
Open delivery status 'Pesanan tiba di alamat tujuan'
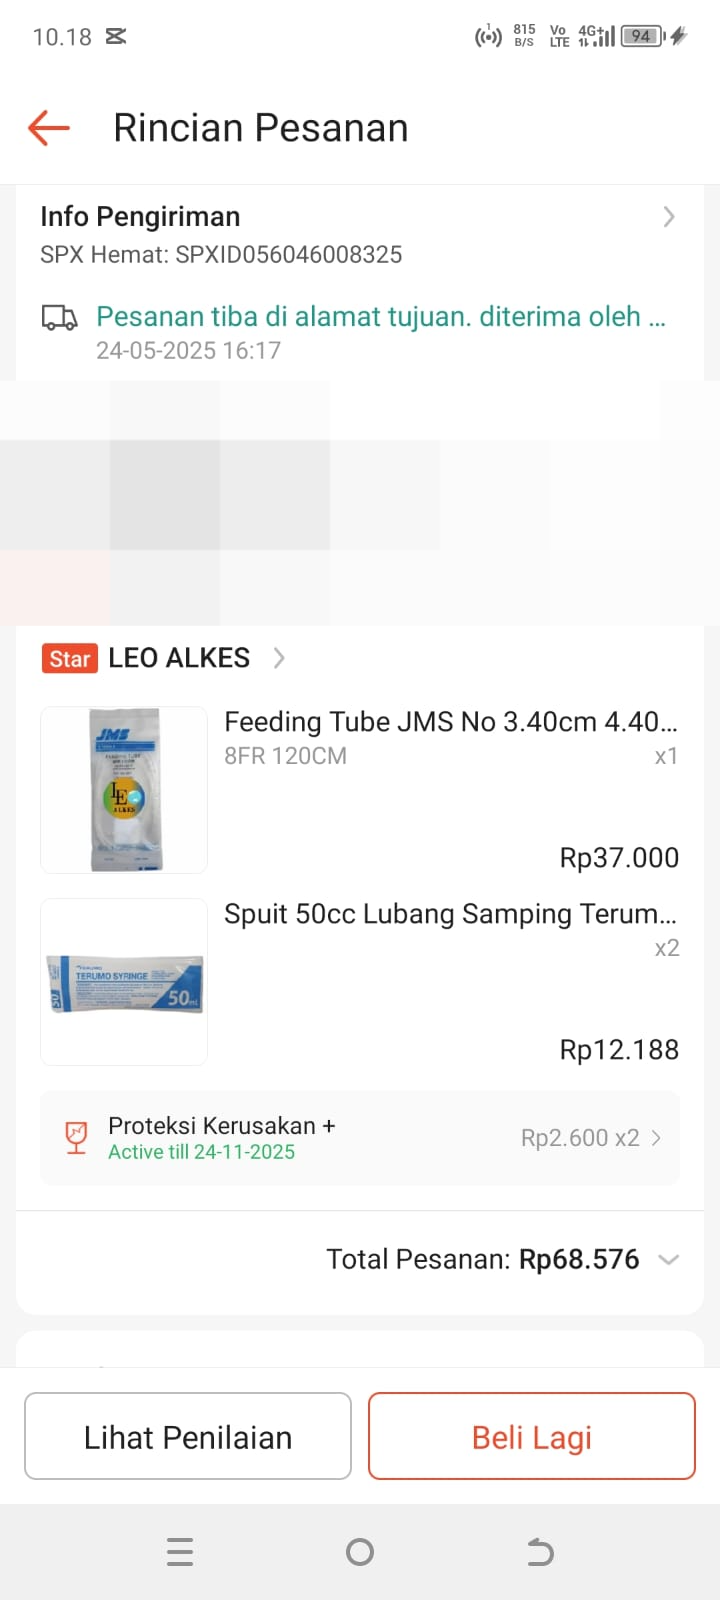pyautogui.click(x=380, y=317)
